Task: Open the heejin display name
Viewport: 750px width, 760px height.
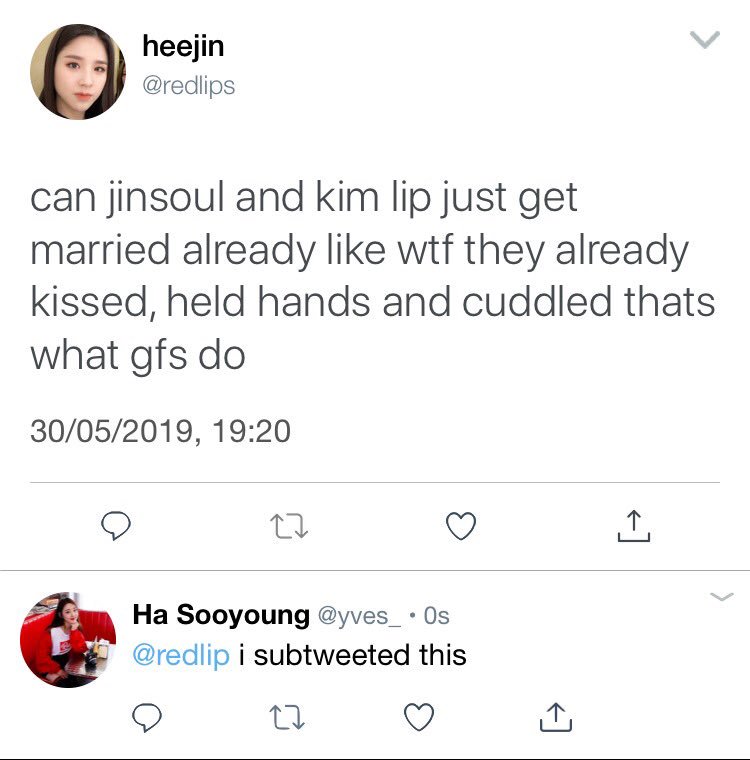Action: point(183,47)
